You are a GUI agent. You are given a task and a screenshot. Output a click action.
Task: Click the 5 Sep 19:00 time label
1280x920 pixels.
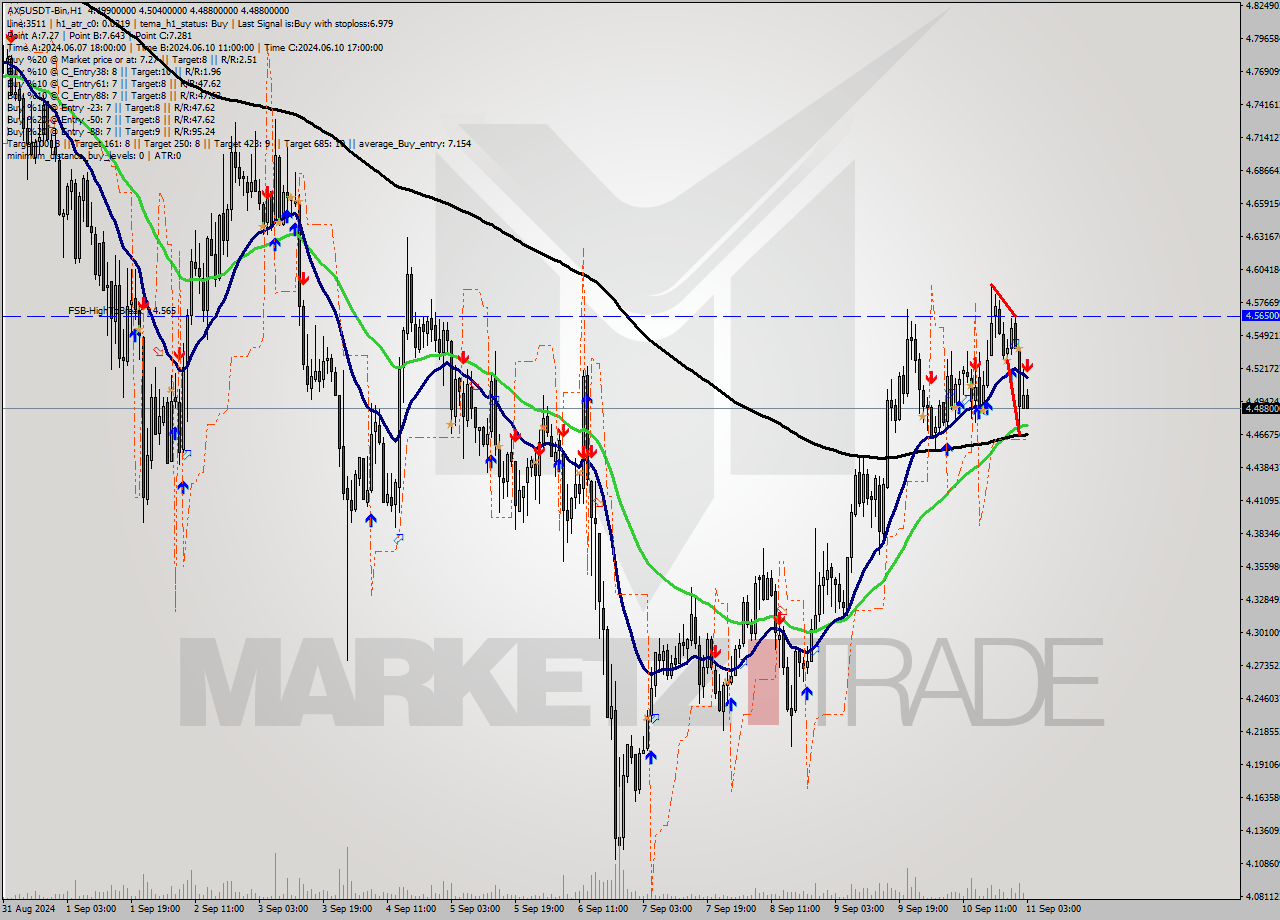(x=538, y=909)
